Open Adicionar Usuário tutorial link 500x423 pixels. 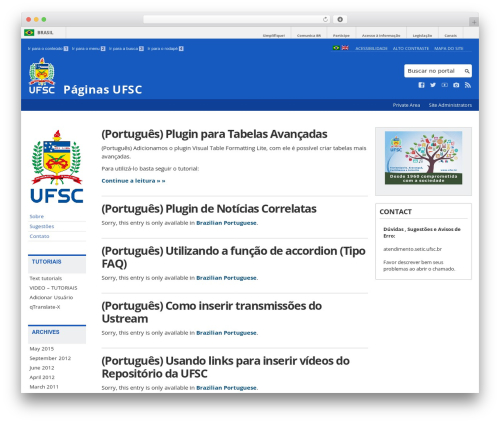(51, 297)
